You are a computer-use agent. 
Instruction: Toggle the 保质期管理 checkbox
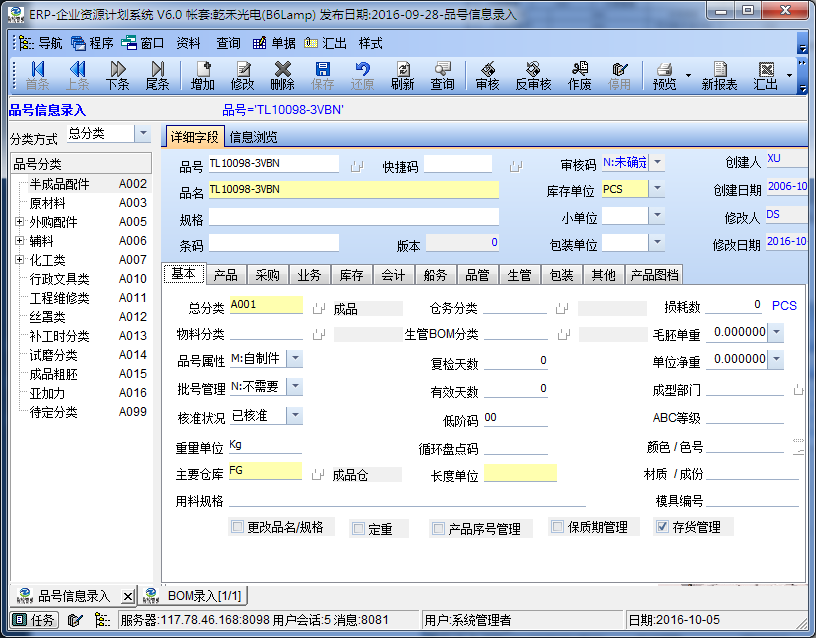point(557,527)
